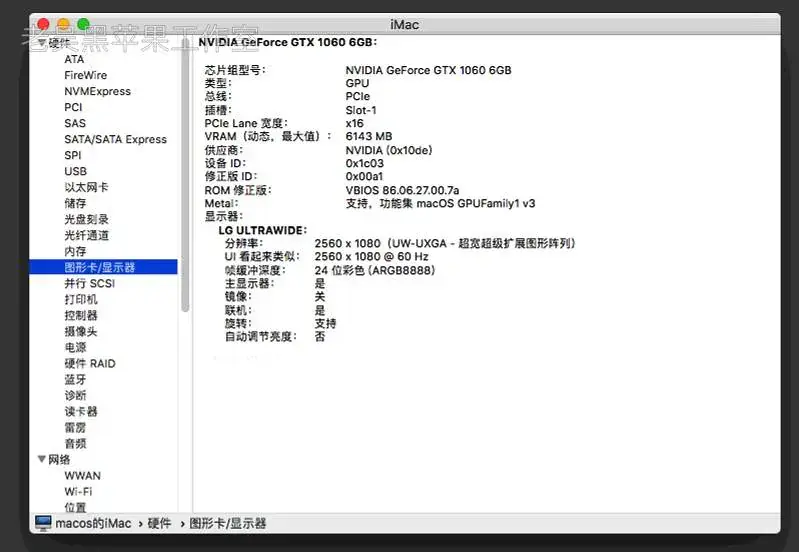Screen dimensions: 799x552
Task: Select WWAN under network
Action: pyautogui.click(x=83, y=476)
